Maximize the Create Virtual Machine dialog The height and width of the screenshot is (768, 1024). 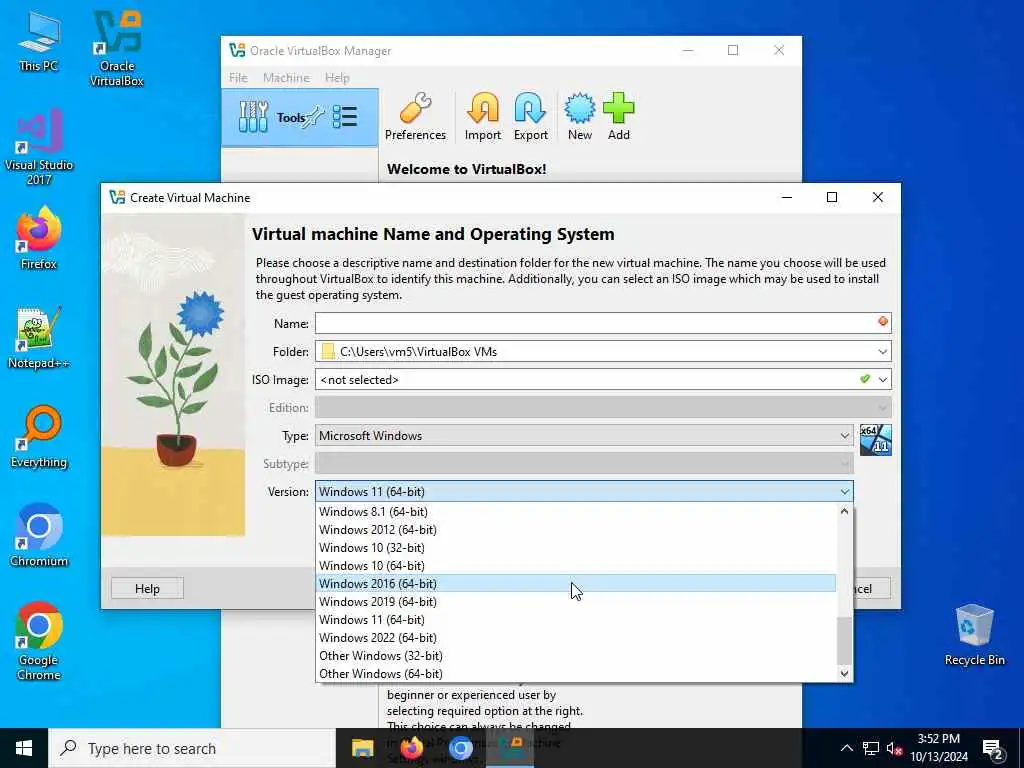point(832,197)
